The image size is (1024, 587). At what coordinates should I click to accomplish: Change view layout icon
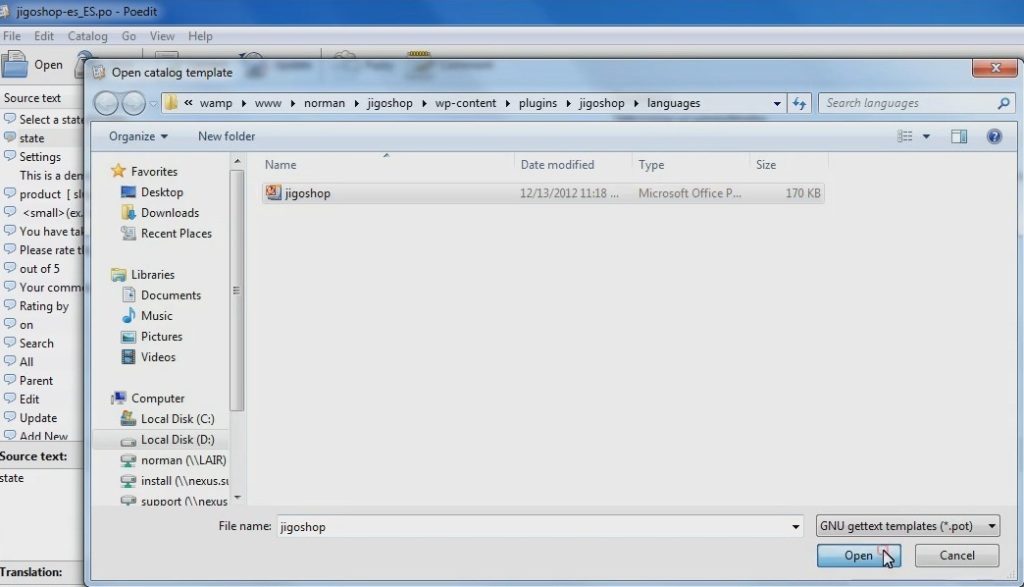point(906,137)
